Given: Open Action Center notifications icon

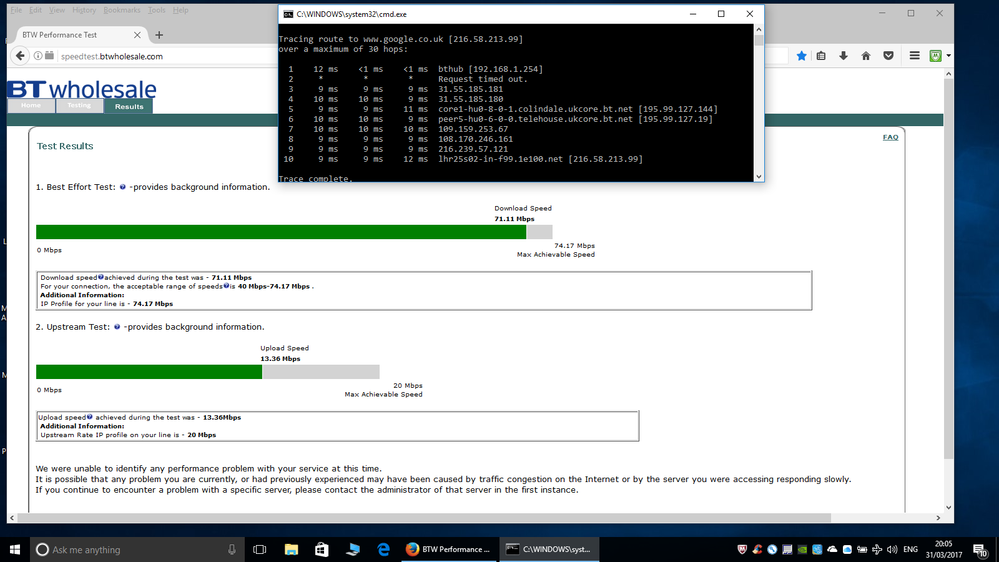Looking at the screenshot, I should pos(981,549).
